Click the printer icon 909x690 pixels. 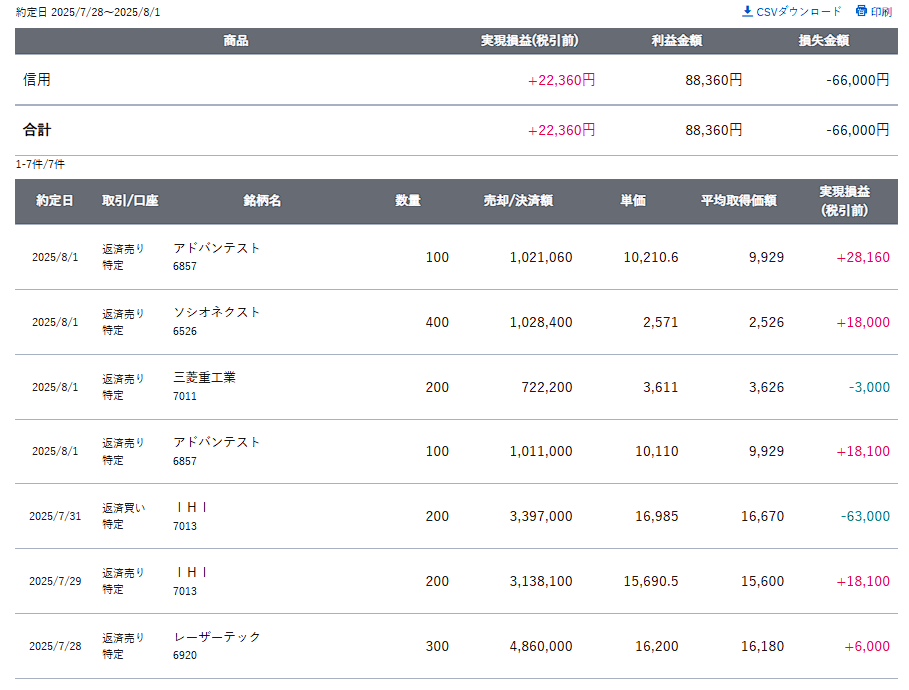(861, 11)
